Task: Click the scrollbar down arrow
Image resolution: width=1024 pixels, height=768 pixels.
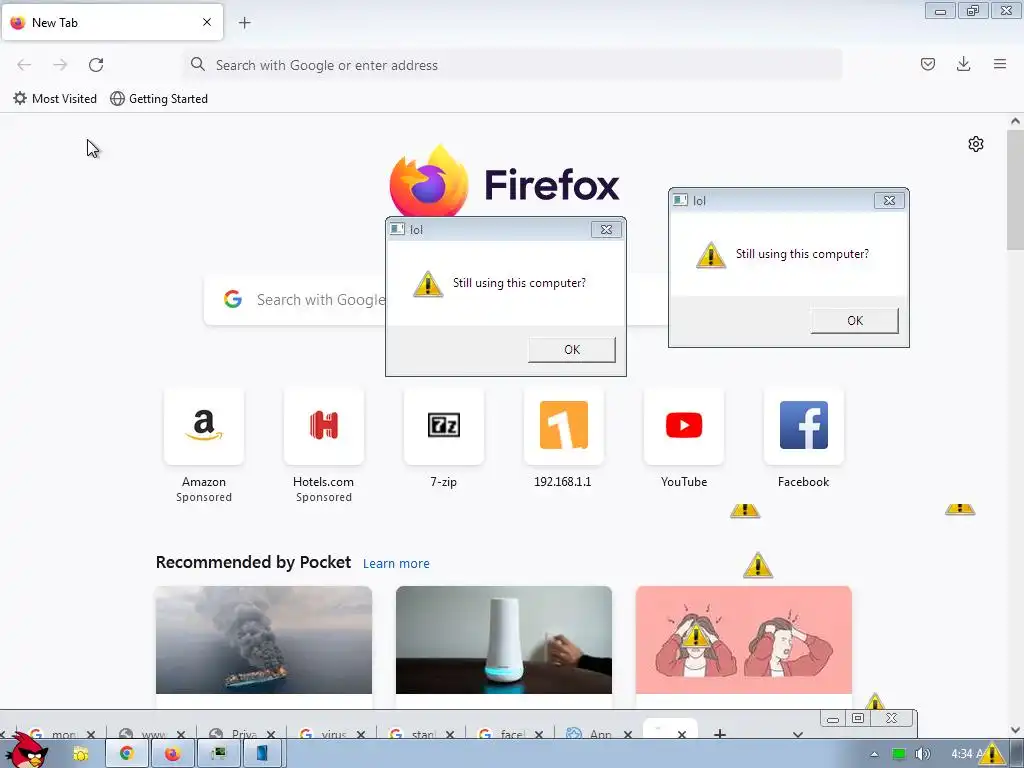Action: coord(1015,730)
